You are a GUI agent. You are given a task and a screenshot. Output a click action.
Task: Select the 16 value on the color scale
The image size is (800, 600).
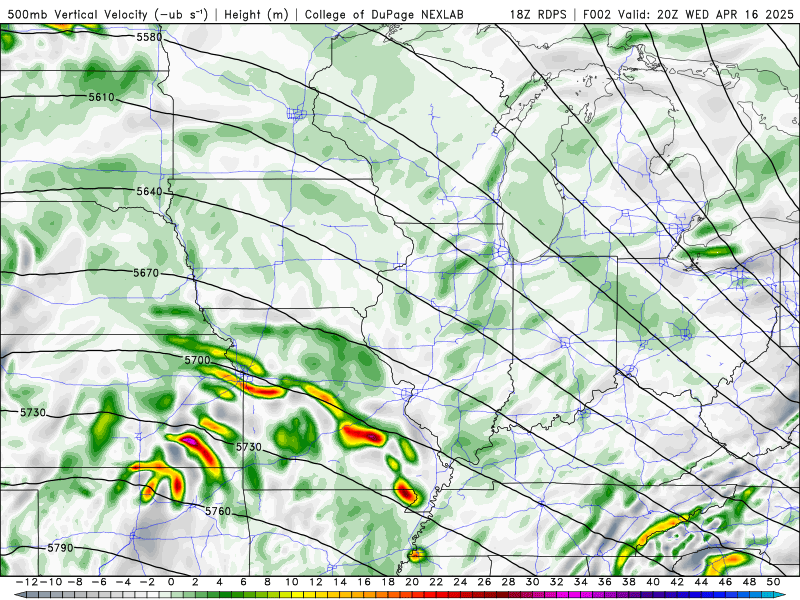pyautogui.click(x=364, y=582)
